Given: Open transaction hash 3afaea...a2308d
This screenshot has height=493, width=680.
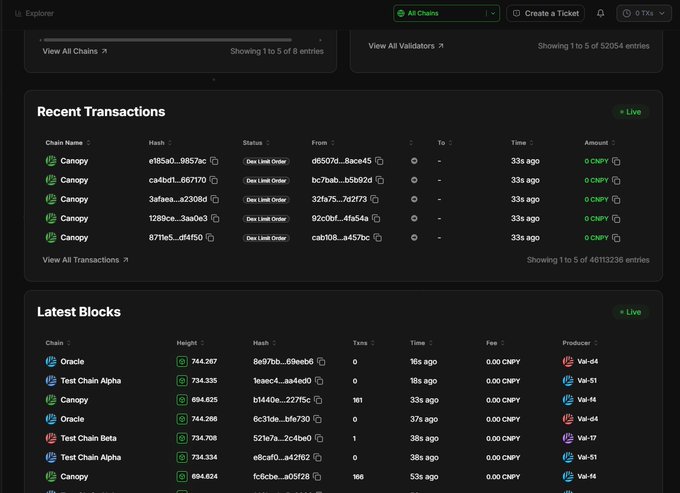Looking at the screenshot, I should point(178,199).
